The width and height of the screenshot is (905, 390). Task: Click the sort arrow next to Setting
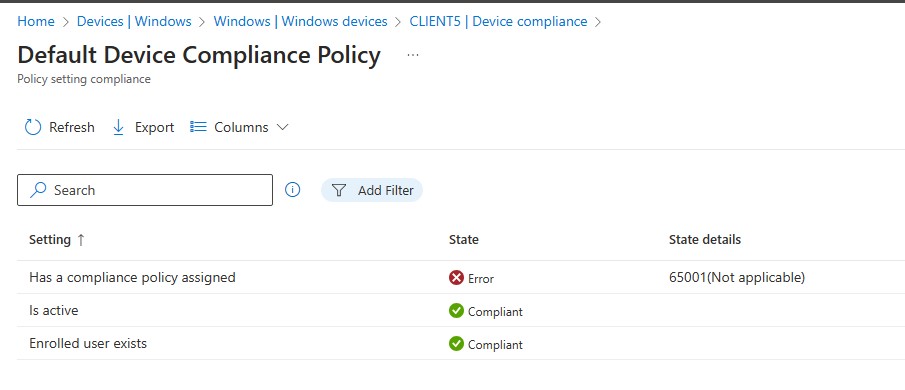(81, 240)
